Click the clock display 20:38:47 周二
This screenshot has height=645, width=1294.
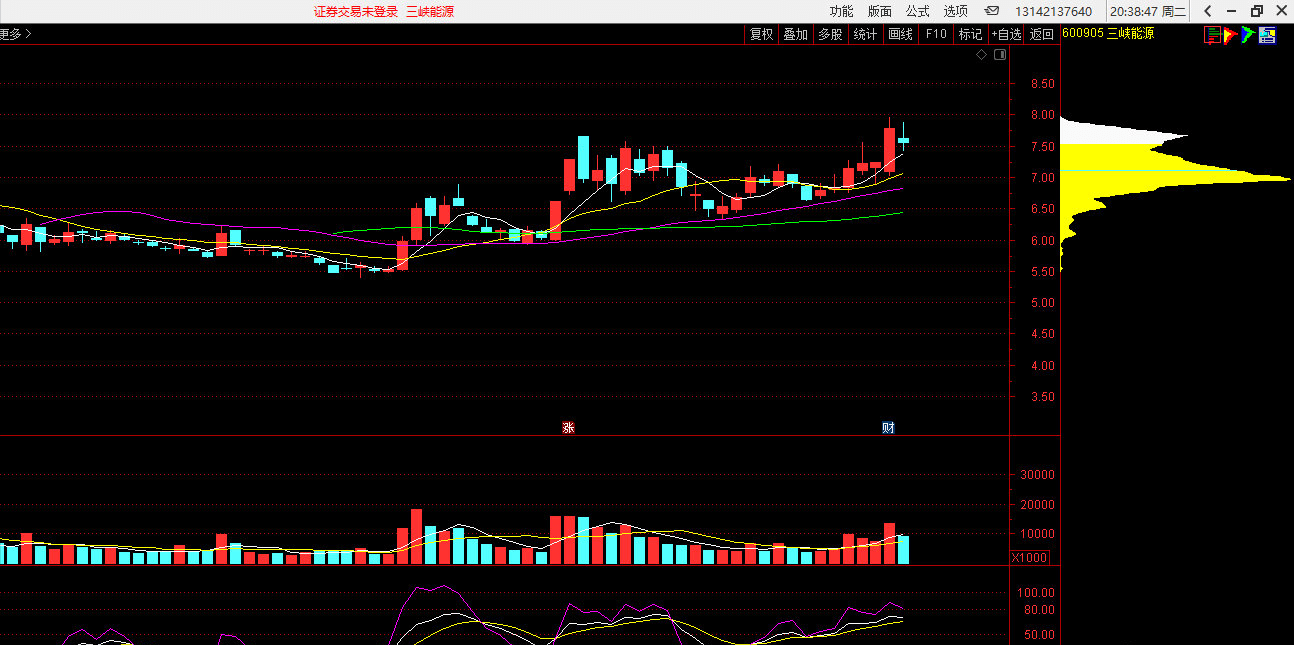1148,12
